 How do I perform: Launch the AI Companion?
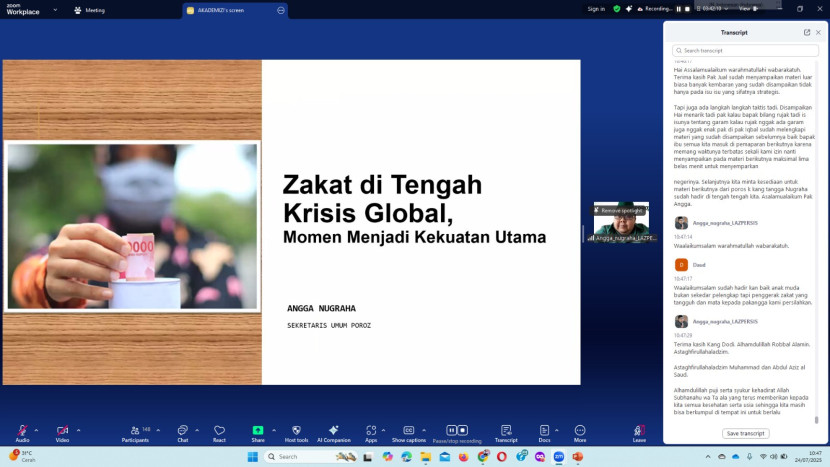coord(334,431)
